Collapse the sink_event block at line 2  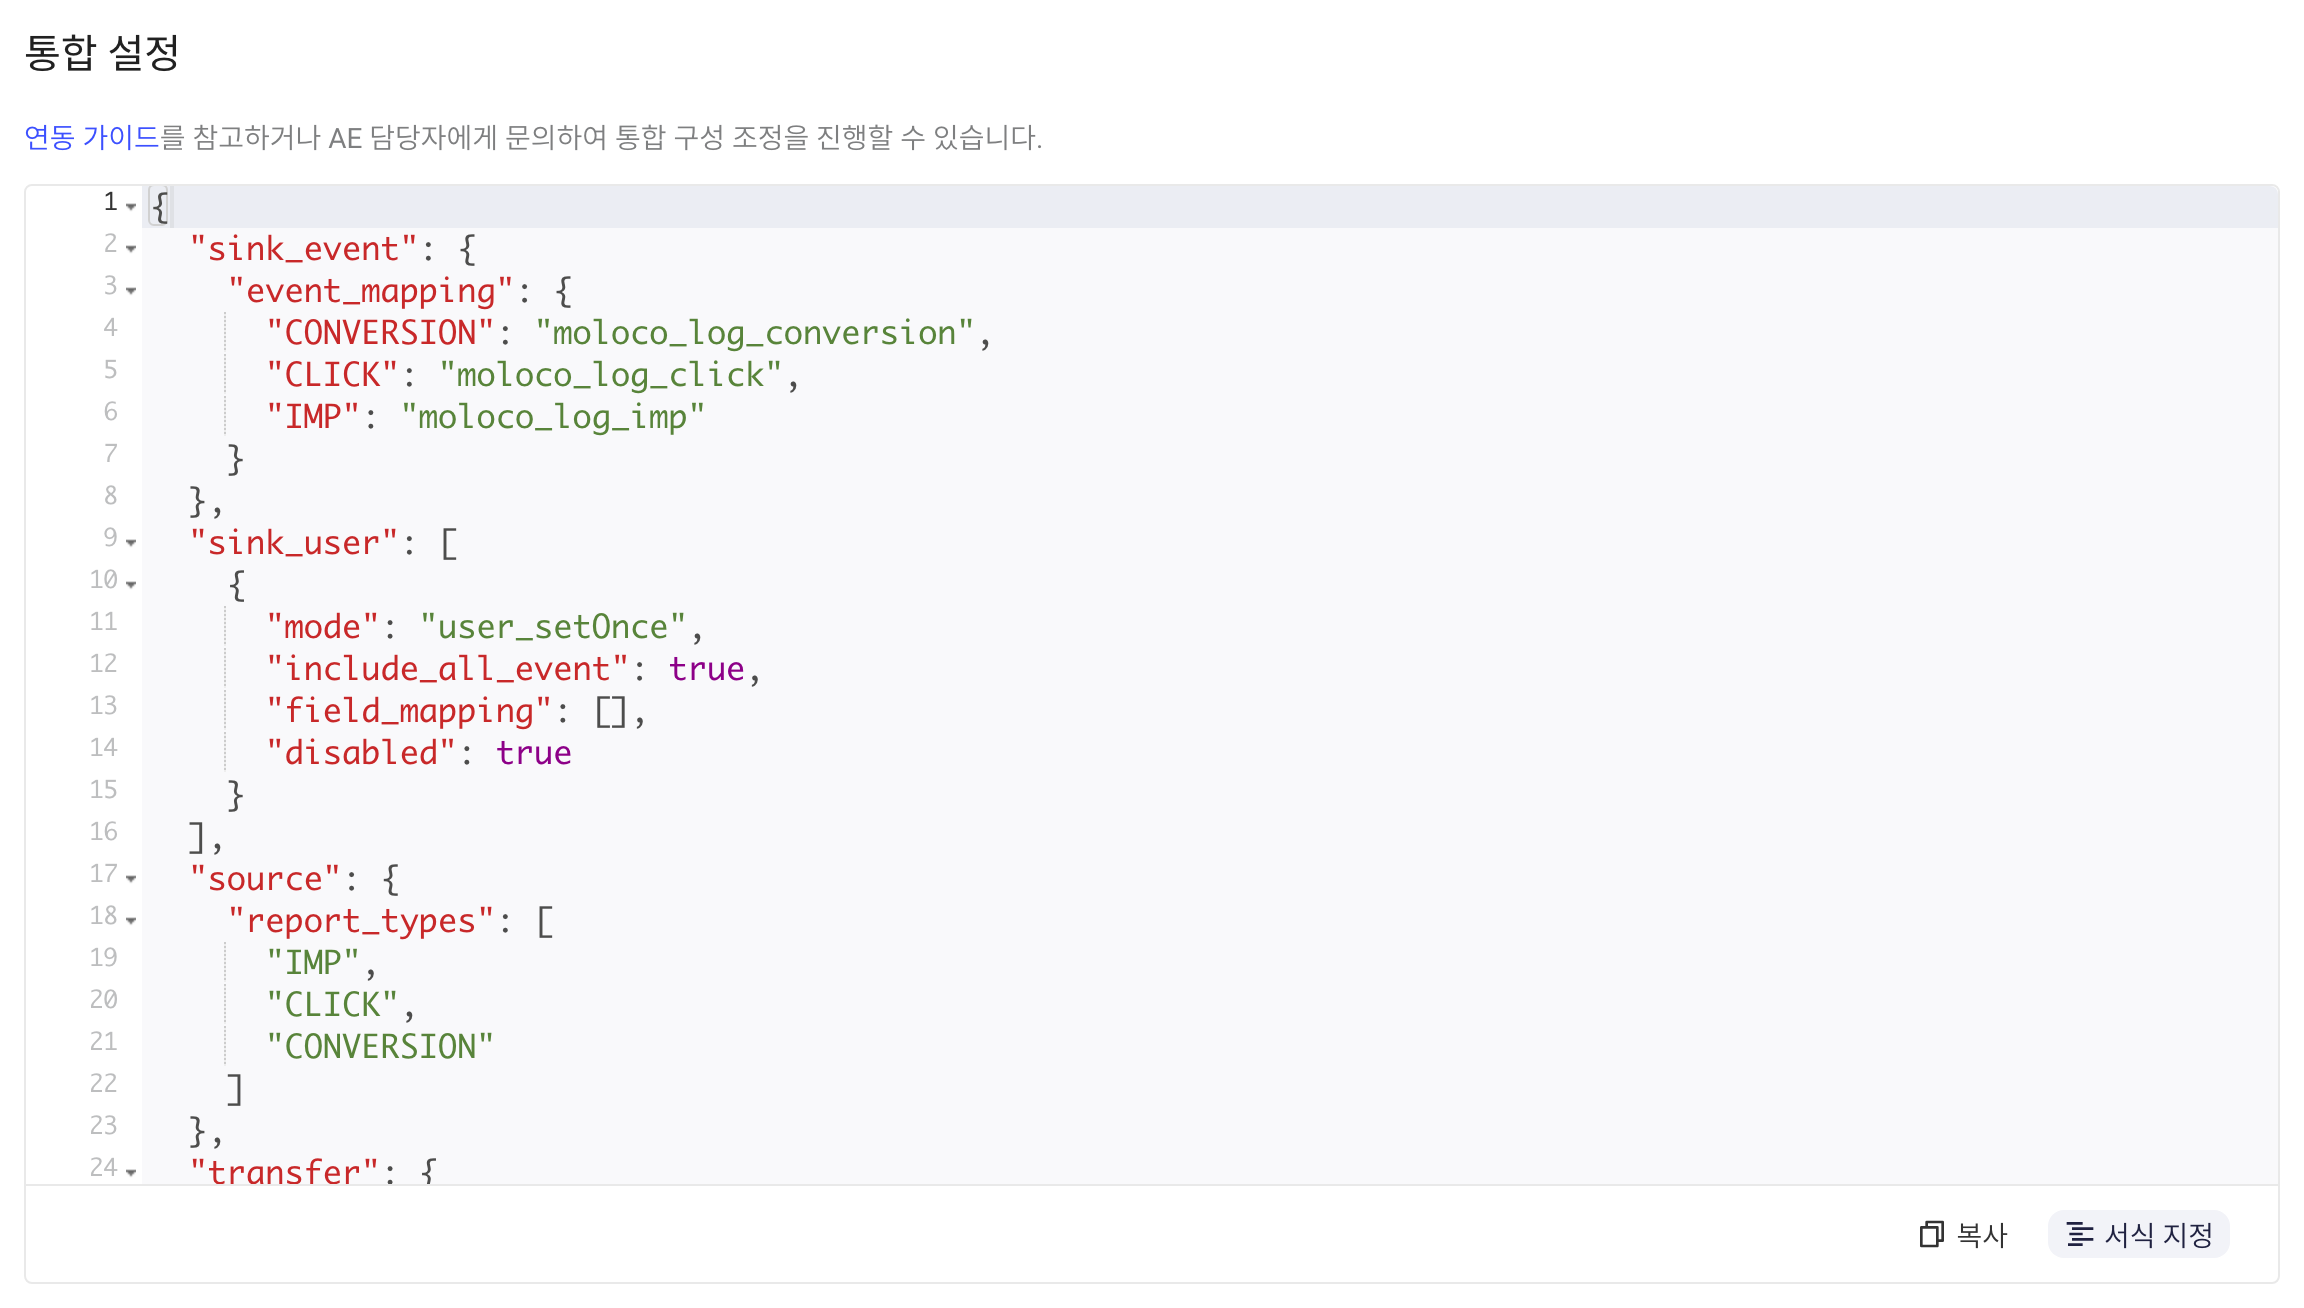(x=131, y=248)
